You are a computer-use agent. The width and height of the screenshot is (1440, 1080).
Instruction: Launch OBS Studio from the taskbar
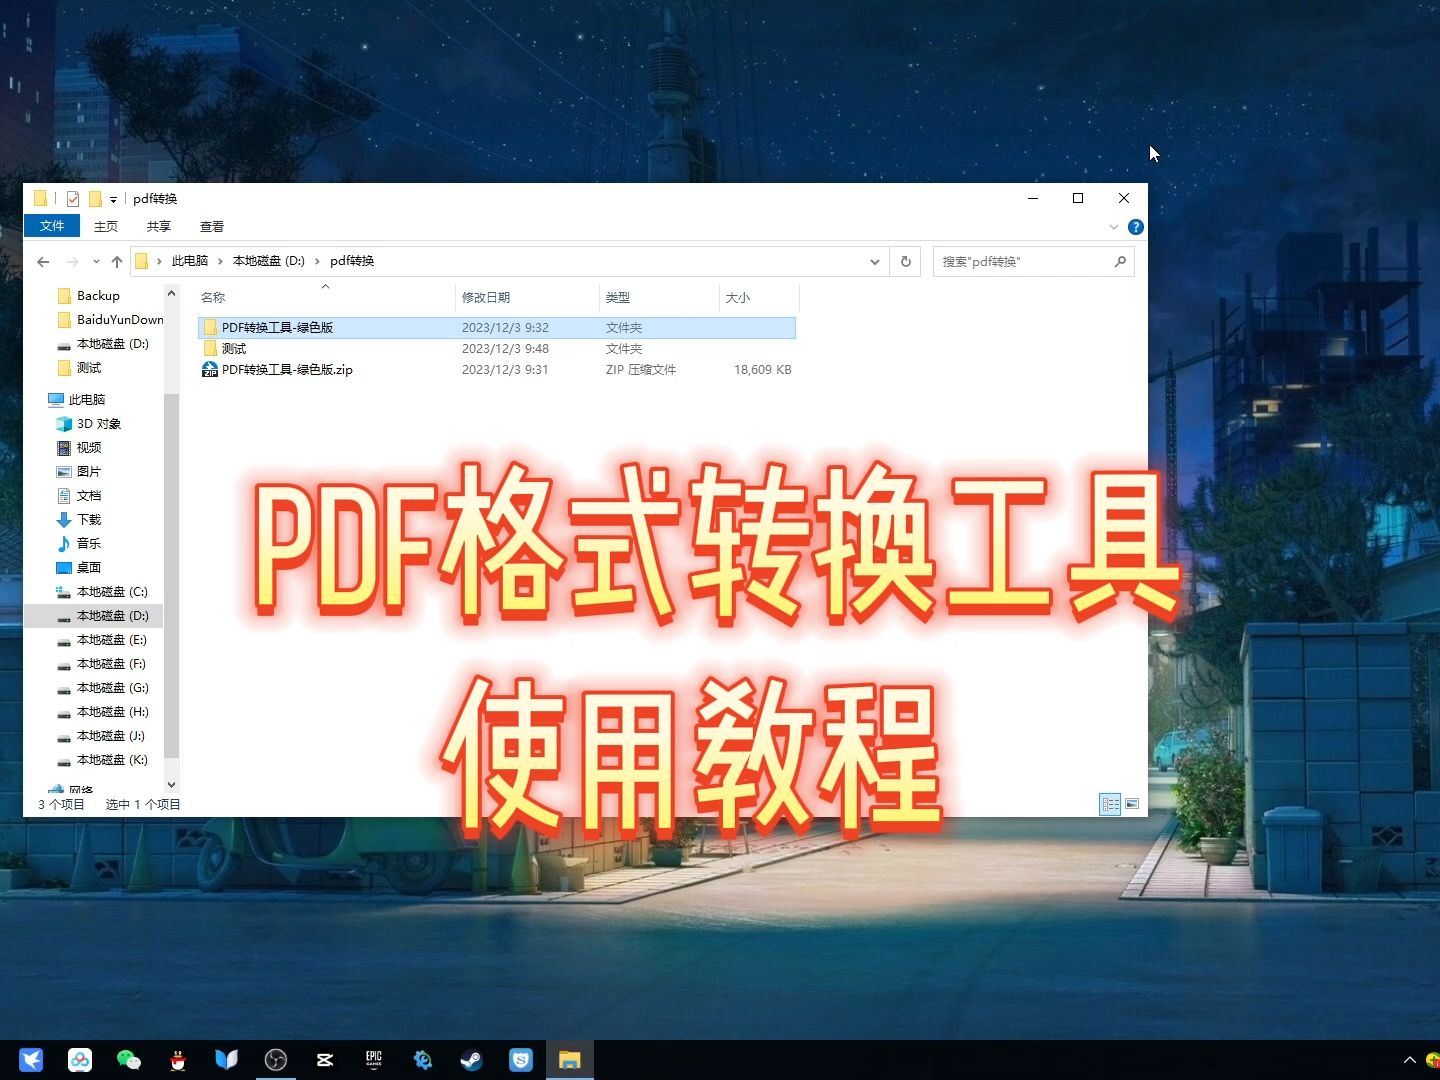pyautogui.click(x=276, y=1059)
